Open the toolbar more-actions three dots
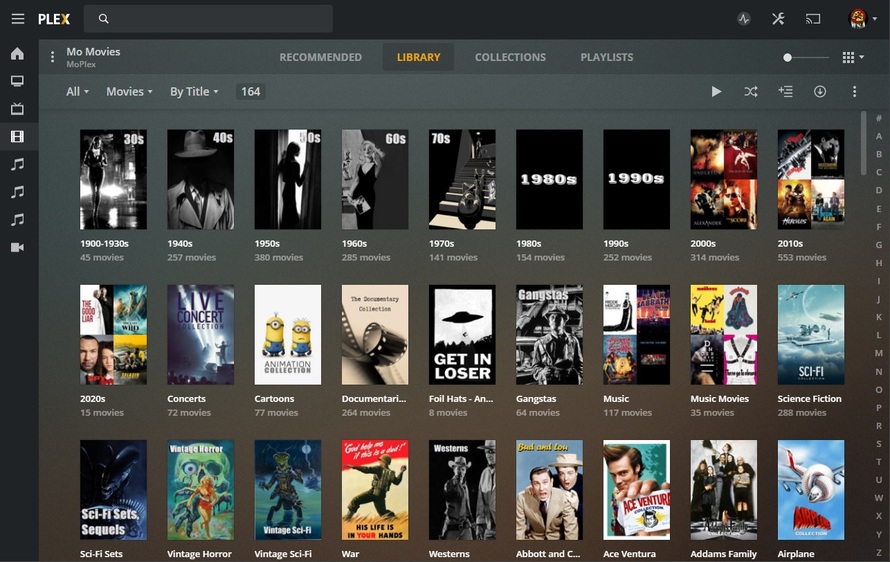 point(854,91)
